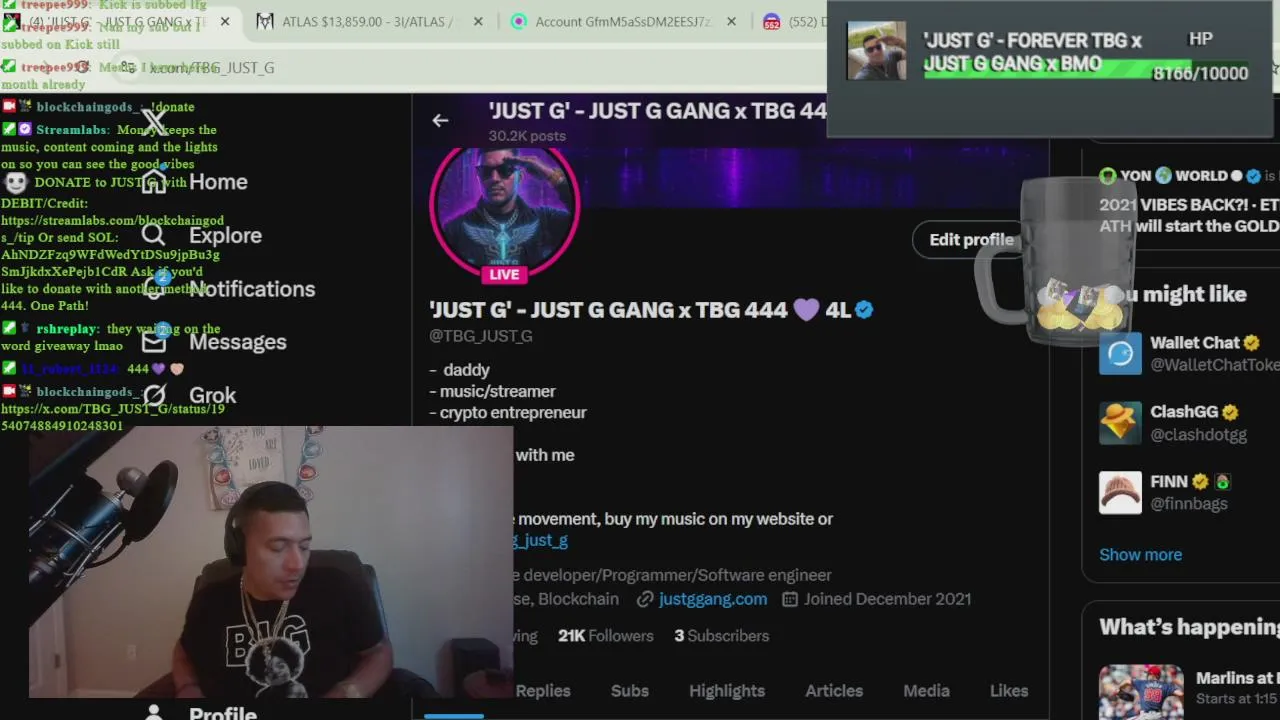This screenshot has width=1280, height=720.
Task: Open the Explore search icon
Action: 153,235
